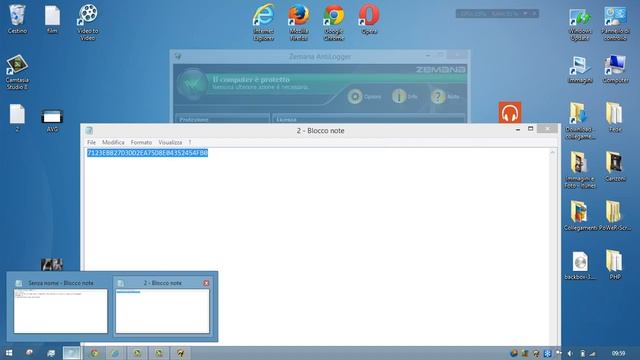Select the Opera desktop shortcut
The height and width of the screenshot is (360, 640).
point(369,19)
